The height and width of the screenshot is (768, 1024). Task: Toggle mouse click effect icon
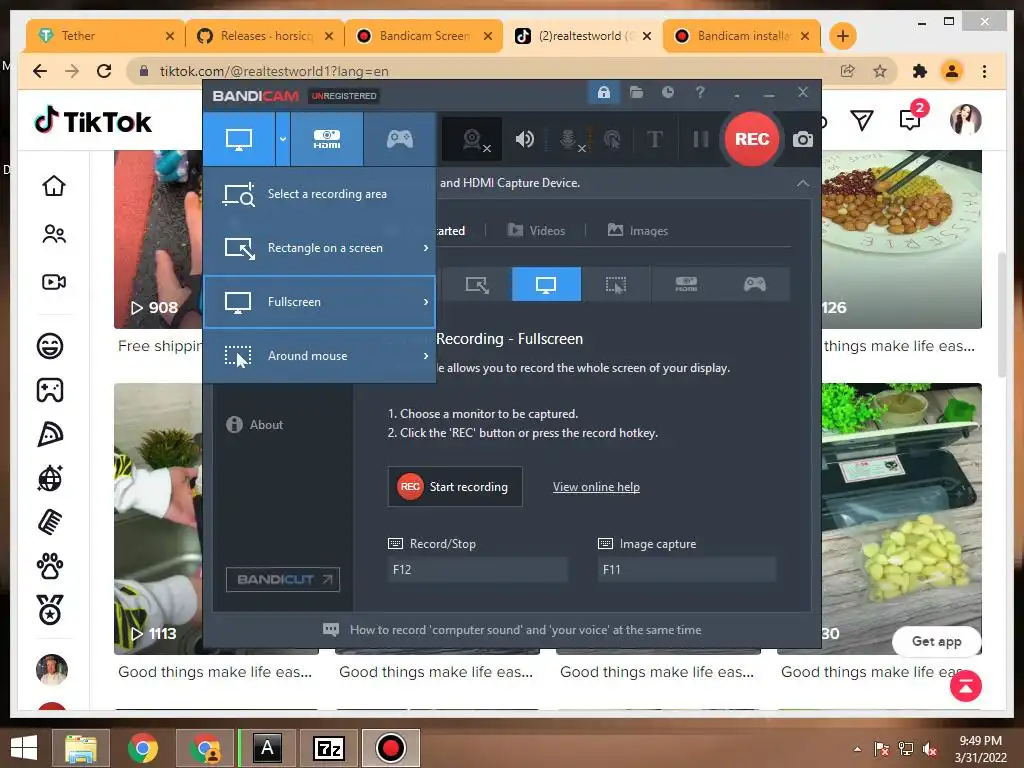[612, 139]
